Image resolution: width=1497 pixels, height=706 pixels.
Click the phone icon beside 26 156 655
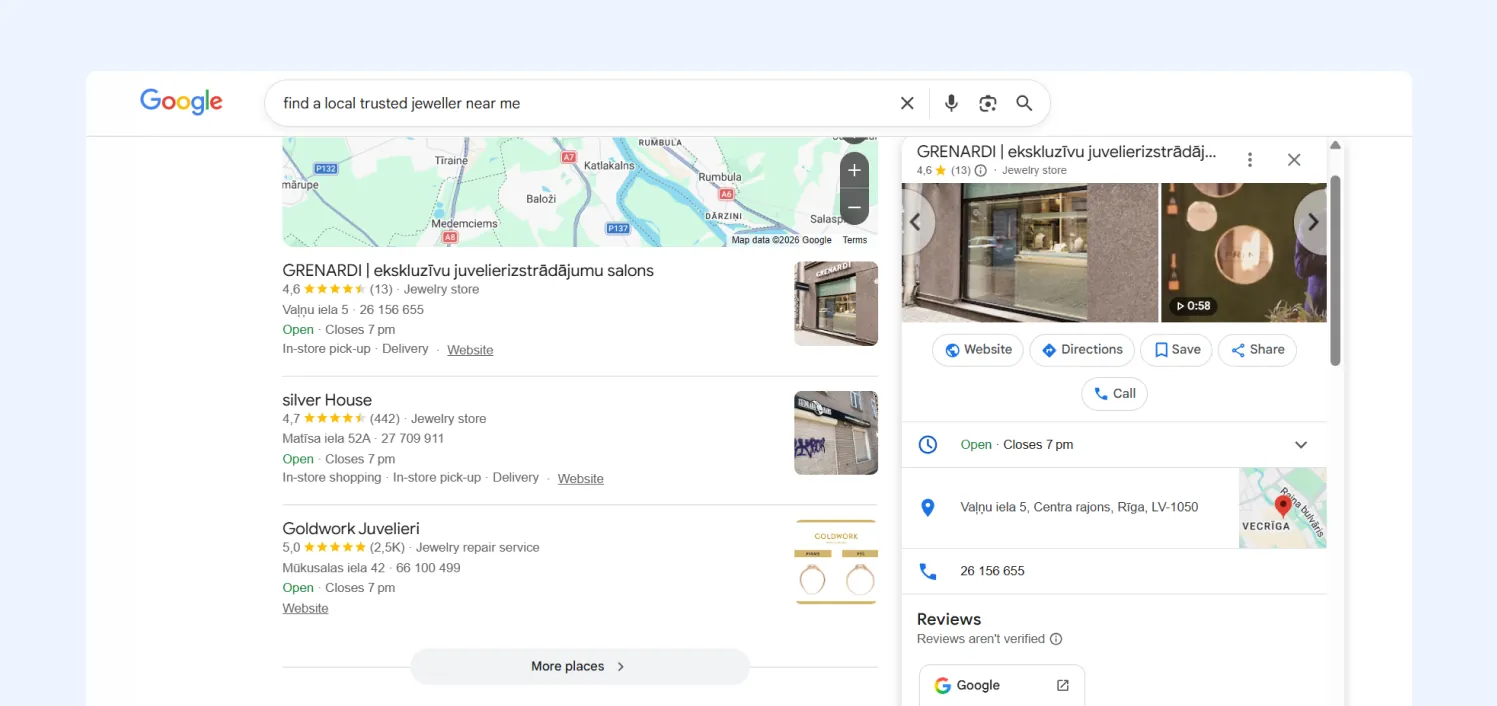pyautogui.click(x=928, y=571)
